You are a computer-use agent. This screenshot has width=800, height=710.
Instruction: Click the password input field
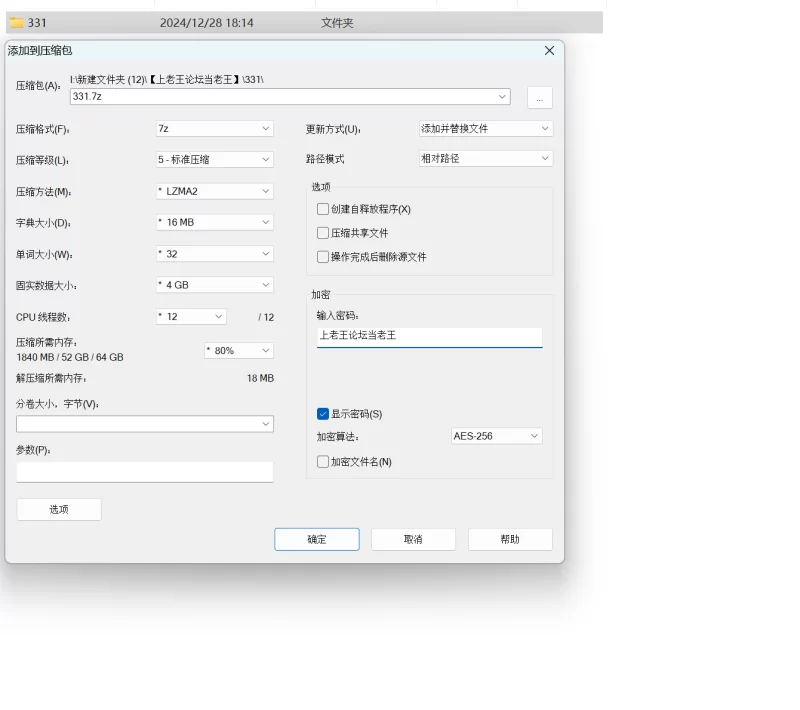(x=430, y=337)
